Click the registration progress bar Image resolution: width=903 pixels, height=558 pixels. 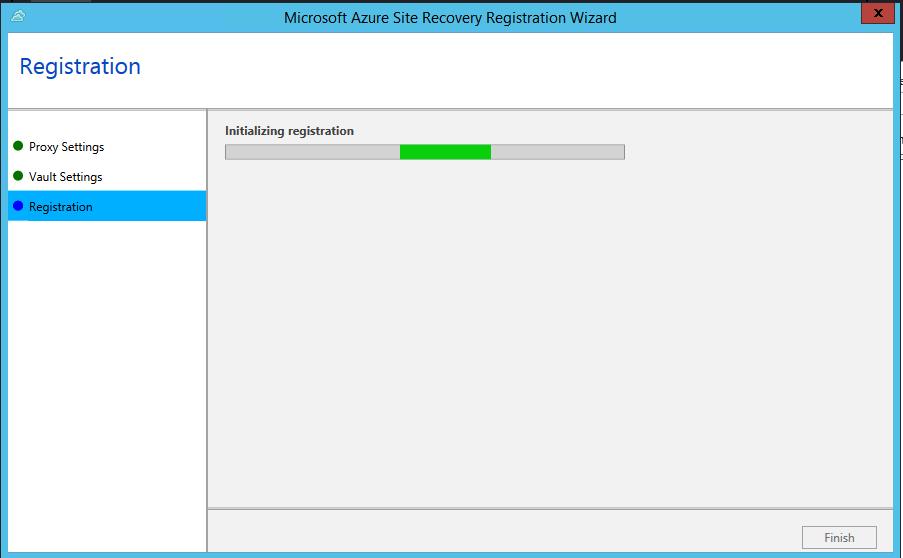coord(425,152)
